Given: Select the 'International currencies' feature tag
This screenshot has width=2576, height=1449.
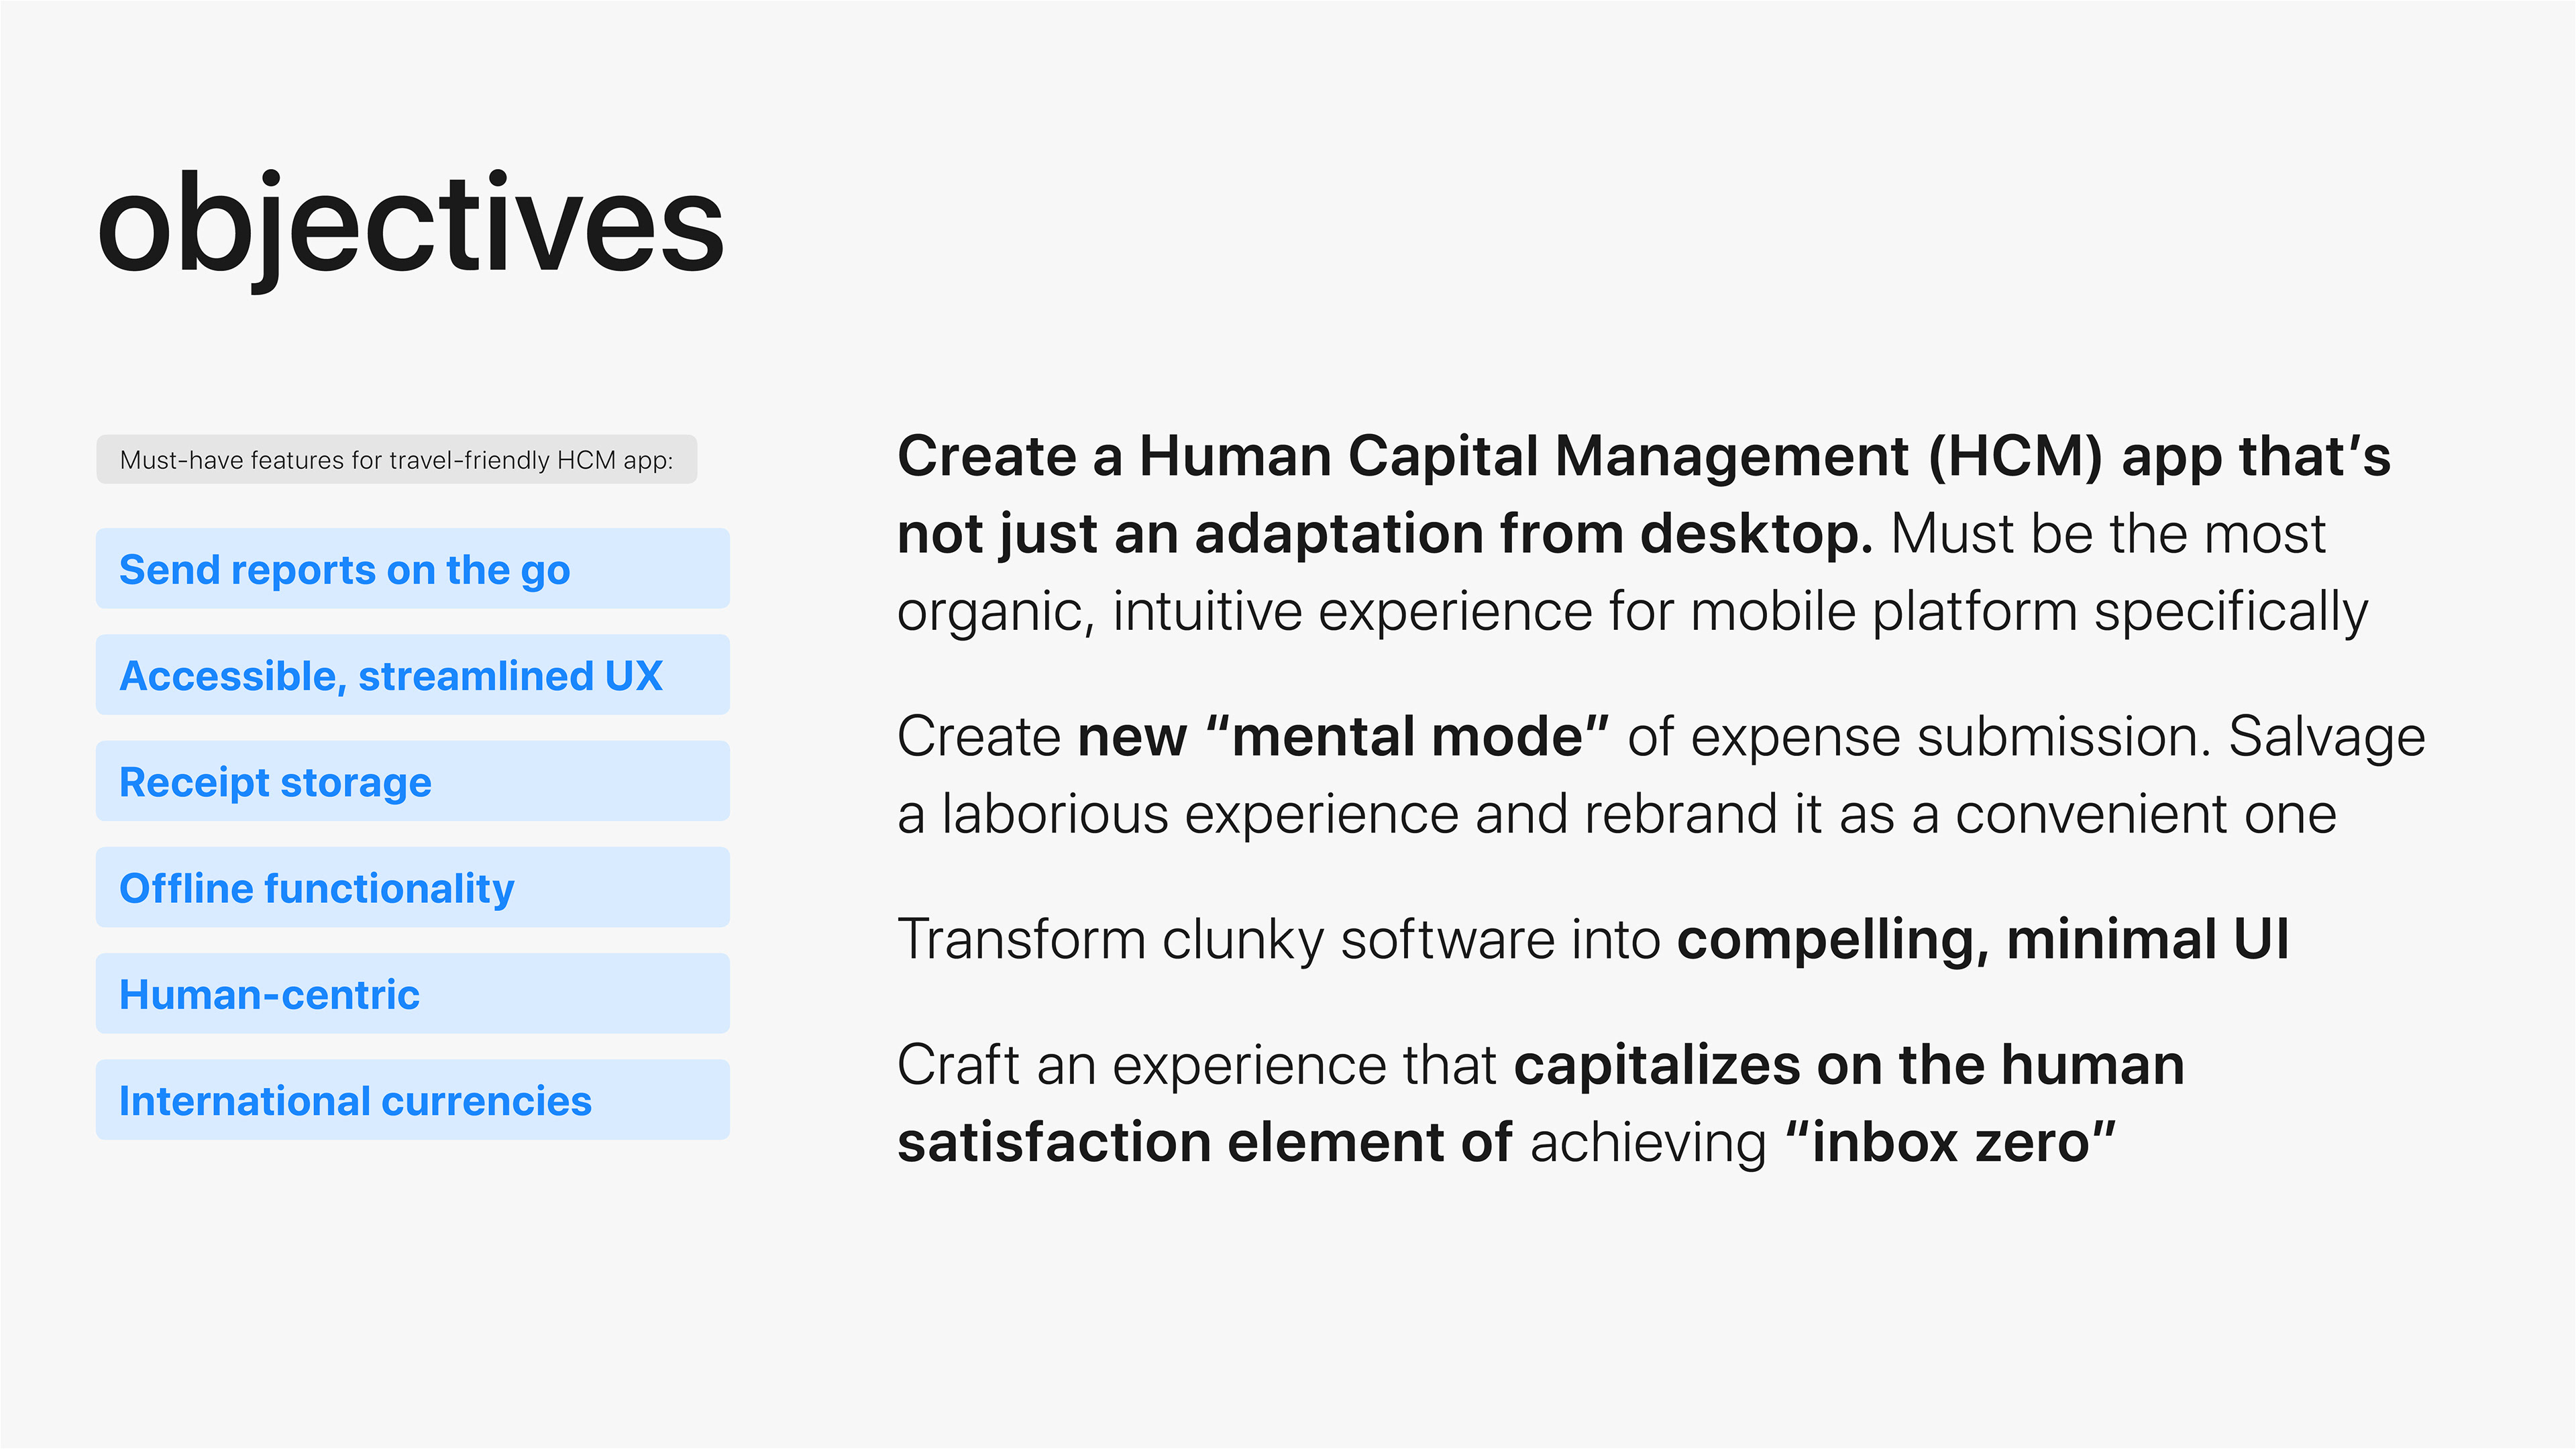Looking at the screenshot, I should click(x=412, y=1100).
